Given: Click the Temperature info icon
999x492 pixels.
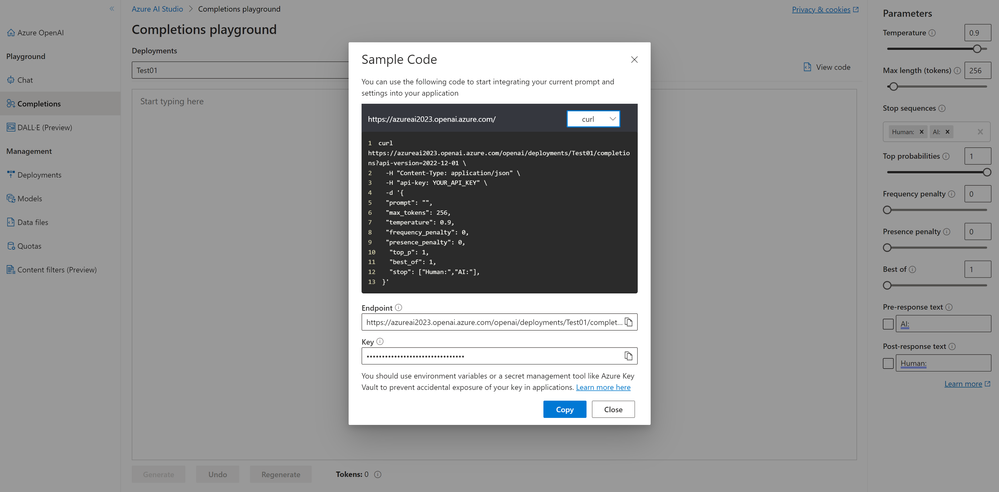Looking at the screenshot, I should (x=933, y=33).
